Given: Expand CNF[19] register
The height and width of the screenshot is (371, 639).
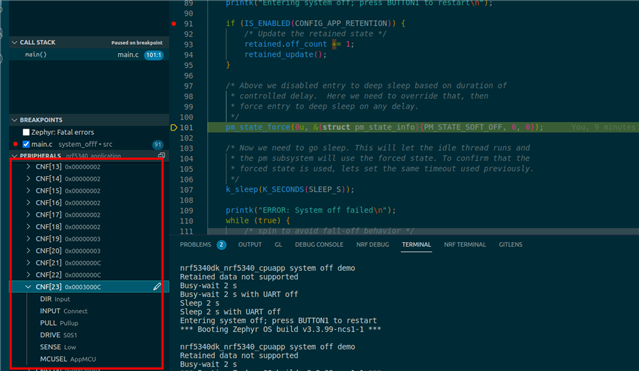Looking at the screenshot, I should 28,238.
